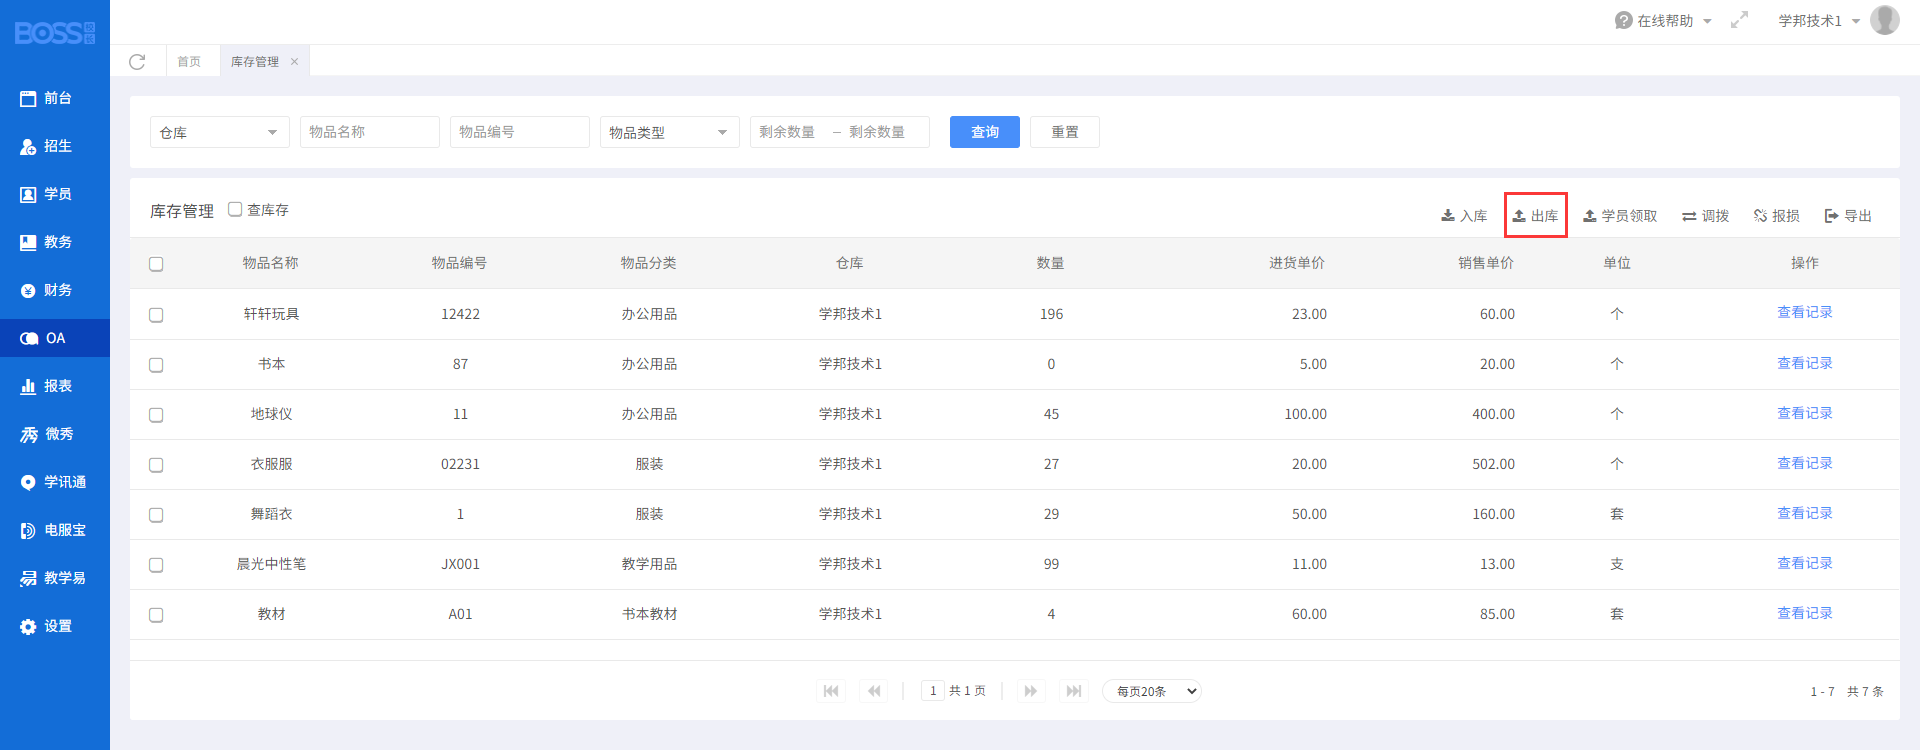The height and width of the screenshot is (750, 1920).
Task: Close the 库存管理 tab
Action: 294,62
